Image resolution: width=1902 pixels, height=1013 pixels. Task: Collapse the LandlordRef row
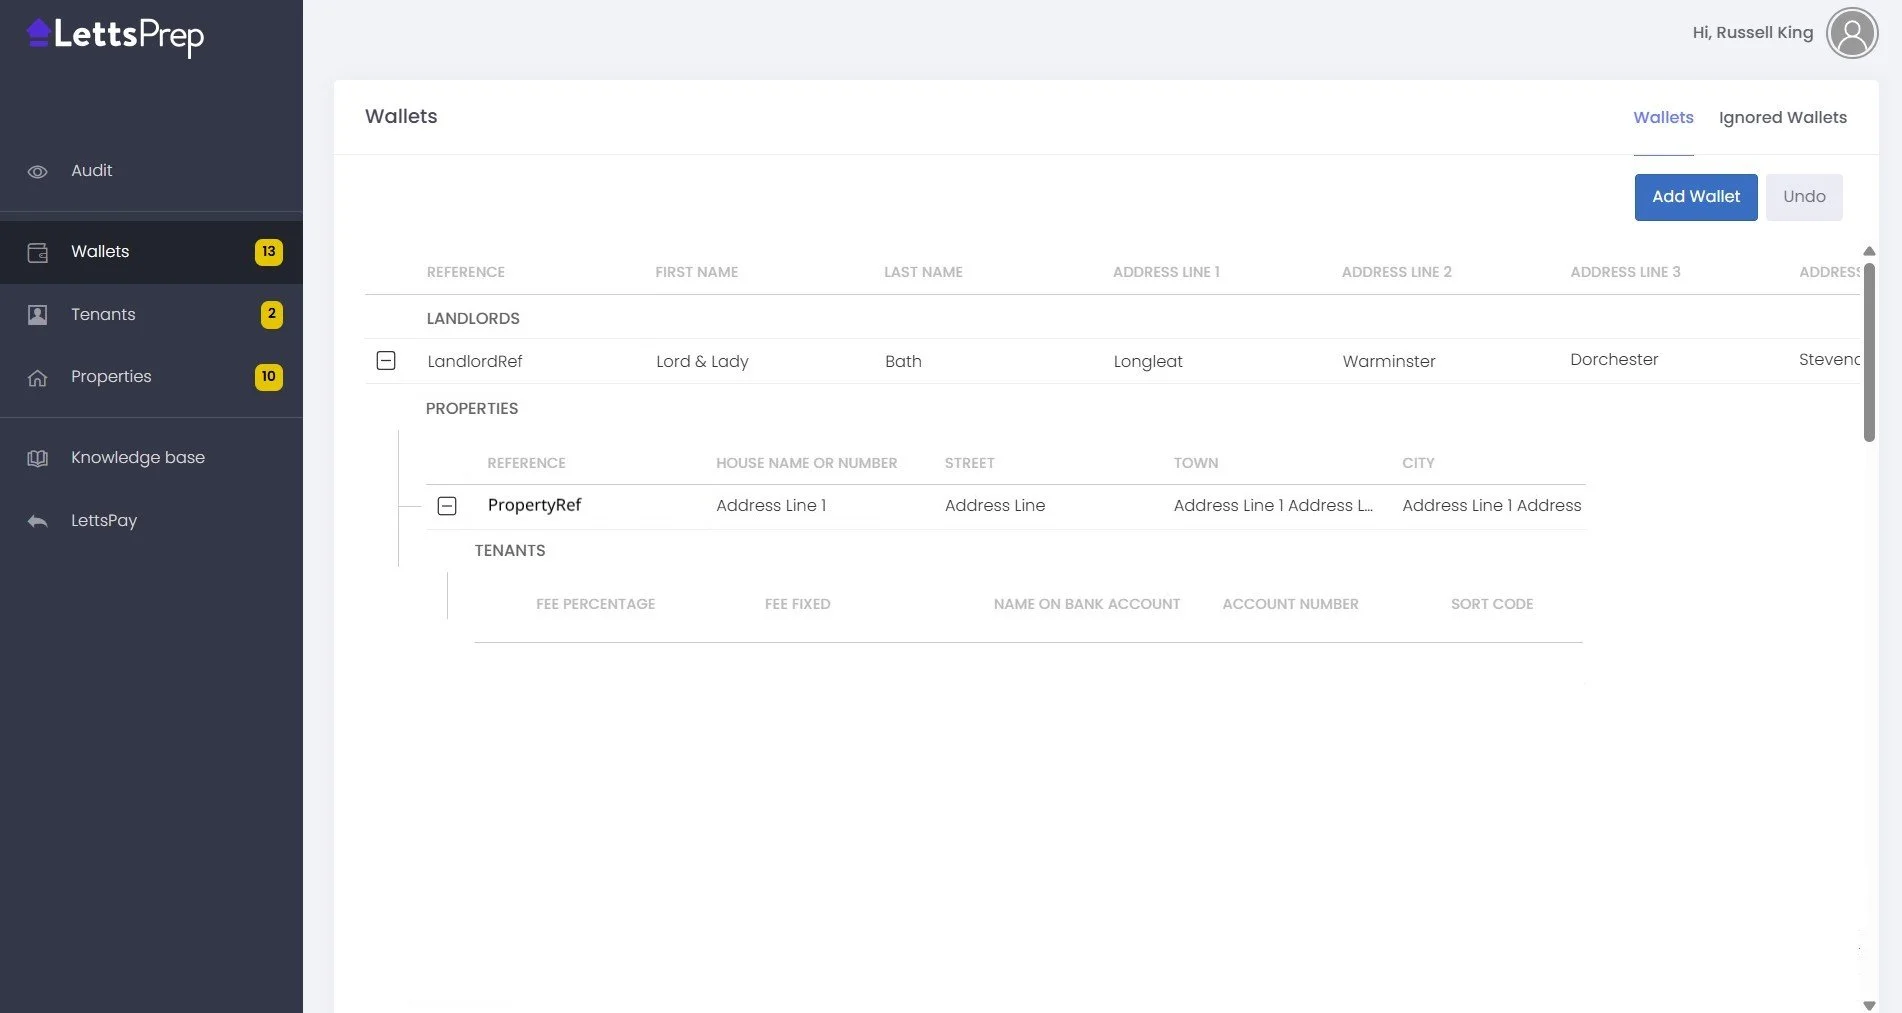point(386,360)
